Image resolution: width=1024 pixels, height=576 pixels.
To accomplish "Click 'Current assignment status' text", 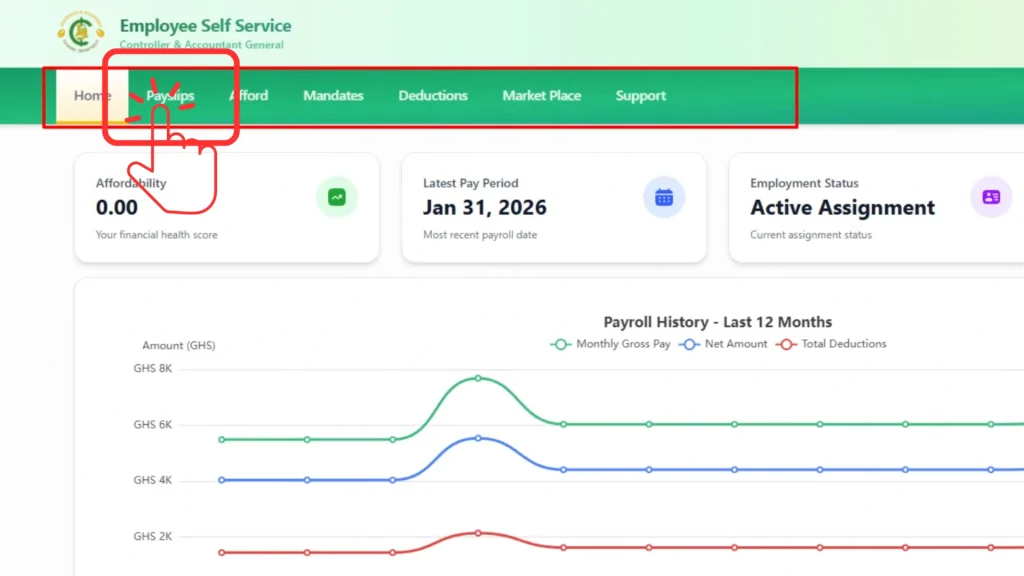I will click(810, 235).
